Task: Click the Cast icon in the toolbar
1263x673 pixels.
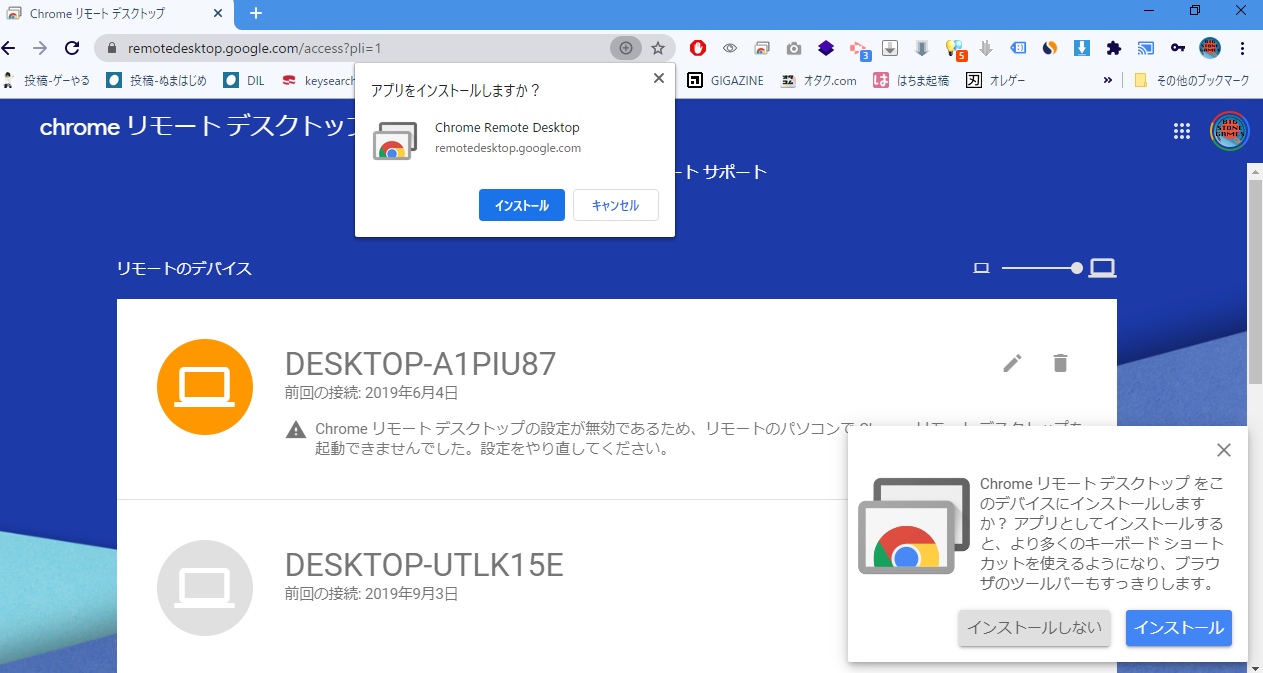Action: click(1146, 48)
